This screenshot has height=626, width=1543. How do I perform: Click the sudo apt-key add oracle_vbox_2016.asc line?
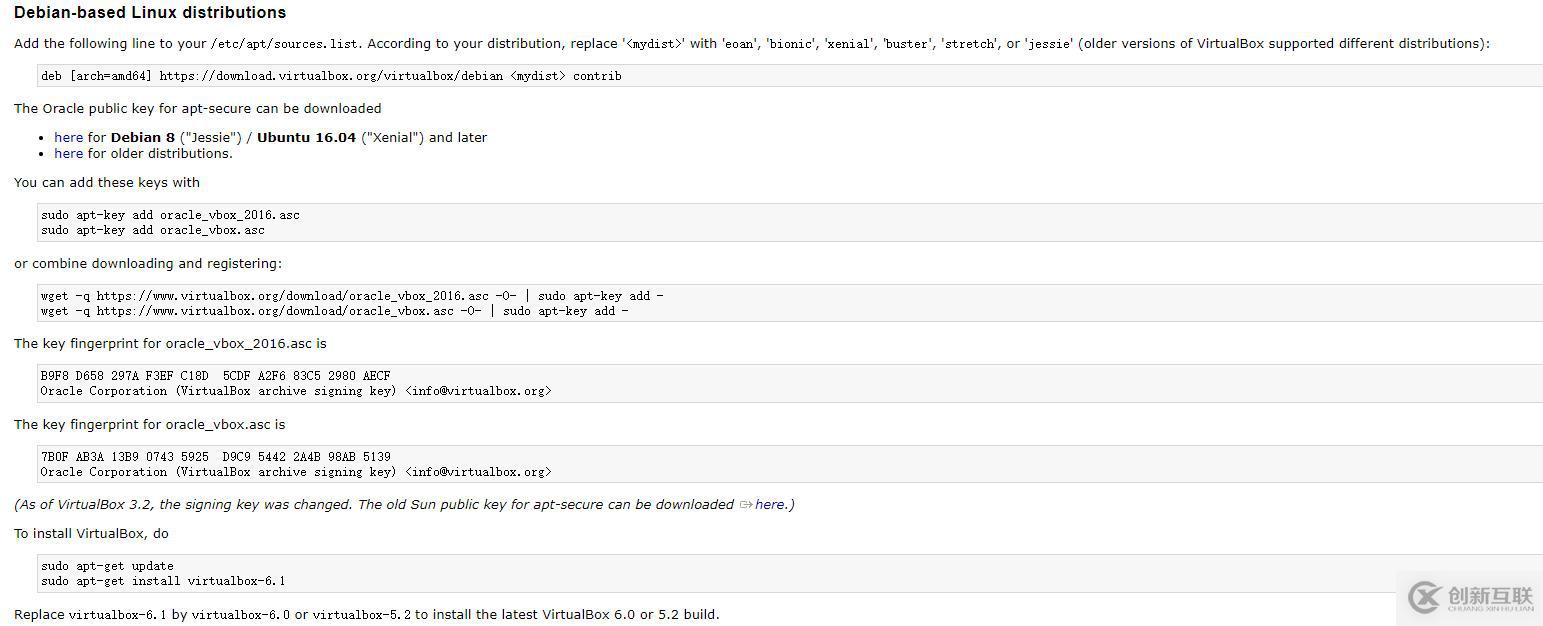tap(170, 214)
